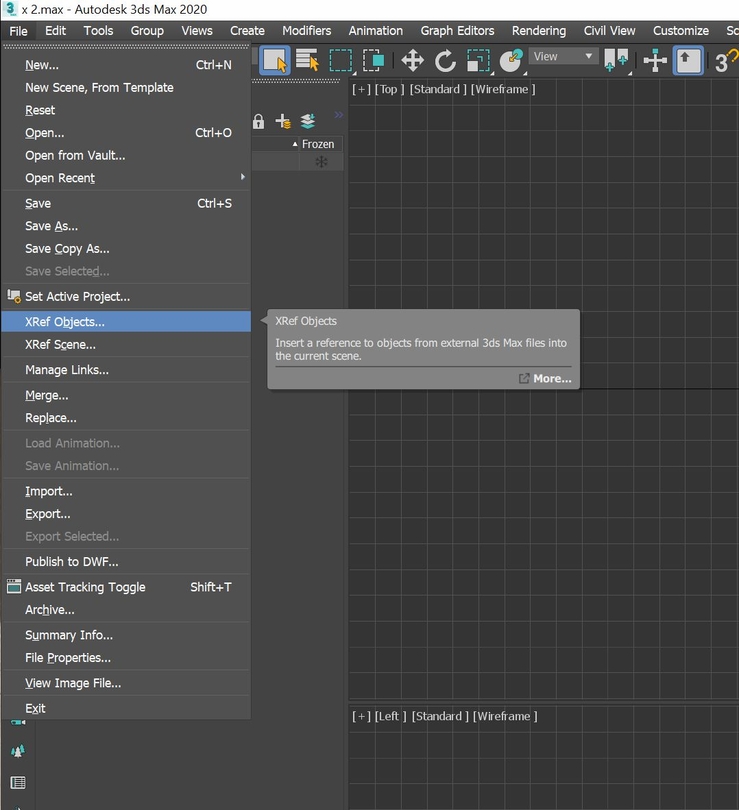Choose Open... menu entry

pos(127,133)
